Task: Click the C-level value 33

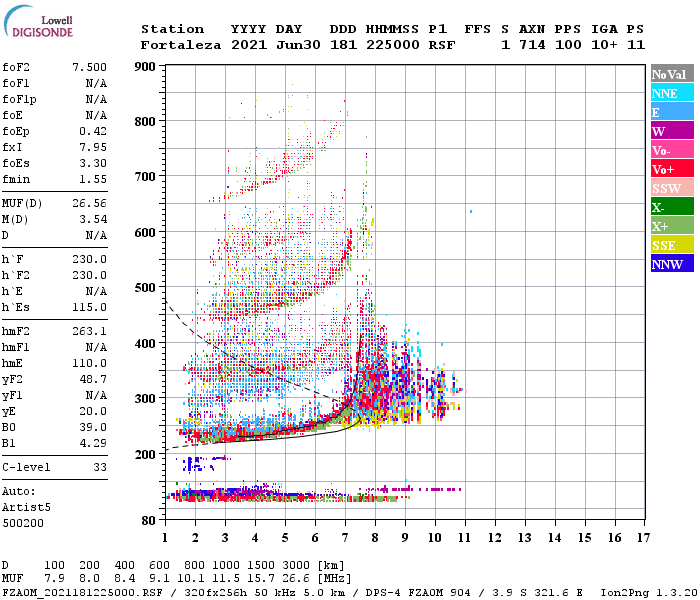Action: point(100,467)
